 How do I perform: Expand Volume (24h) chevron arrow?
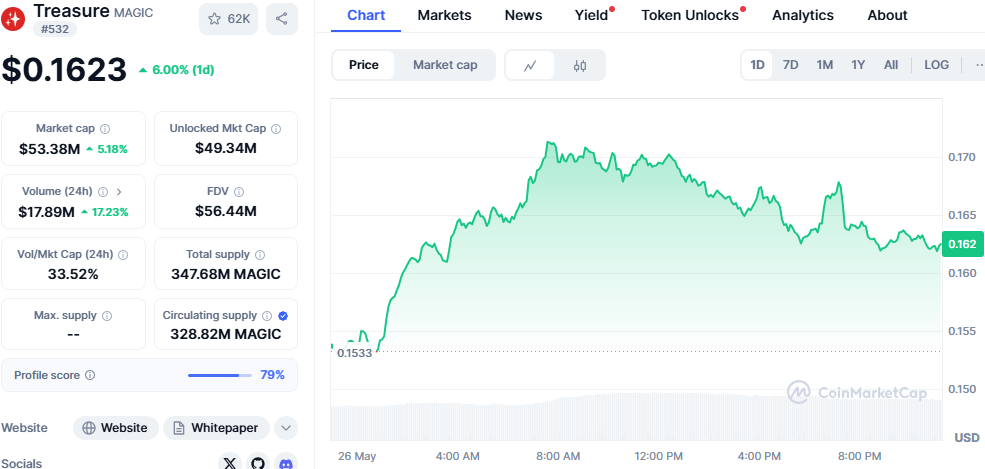coord(120,191)
